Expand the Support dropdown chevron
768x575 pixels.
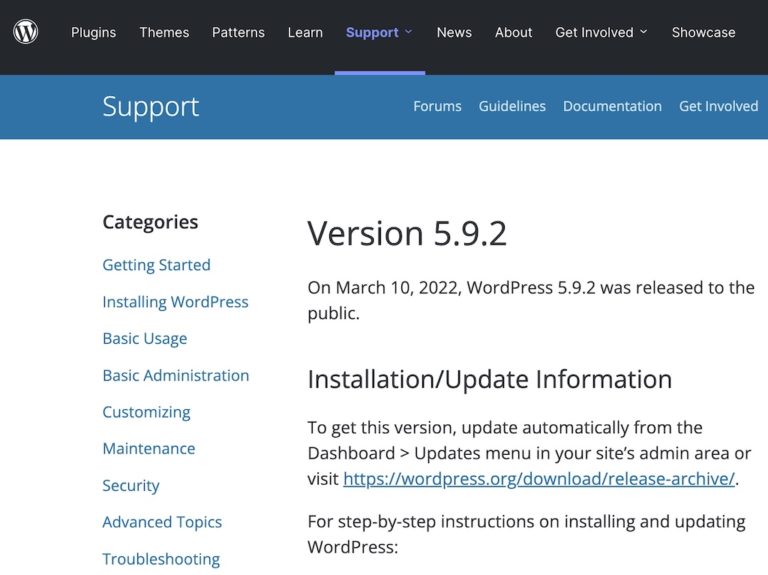408,32
